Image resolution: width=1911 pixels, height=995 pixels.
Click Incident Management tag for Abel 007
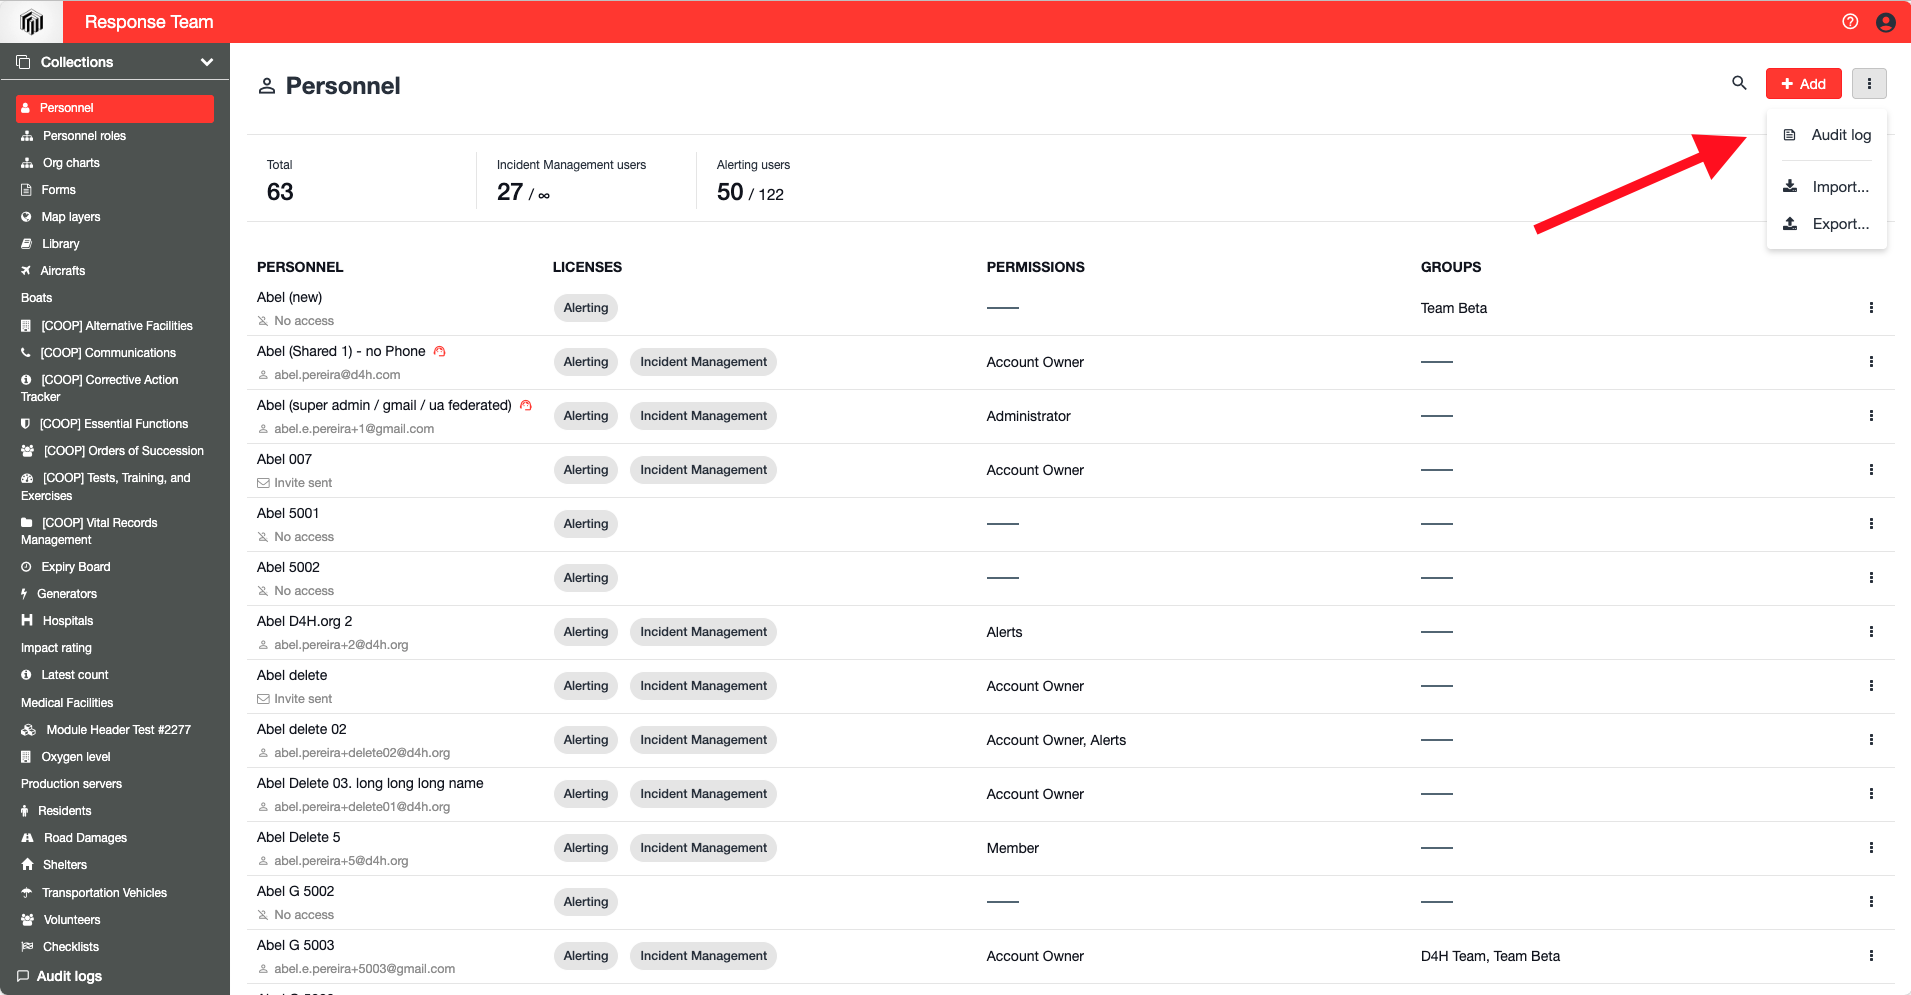click(x=703, y=470)
